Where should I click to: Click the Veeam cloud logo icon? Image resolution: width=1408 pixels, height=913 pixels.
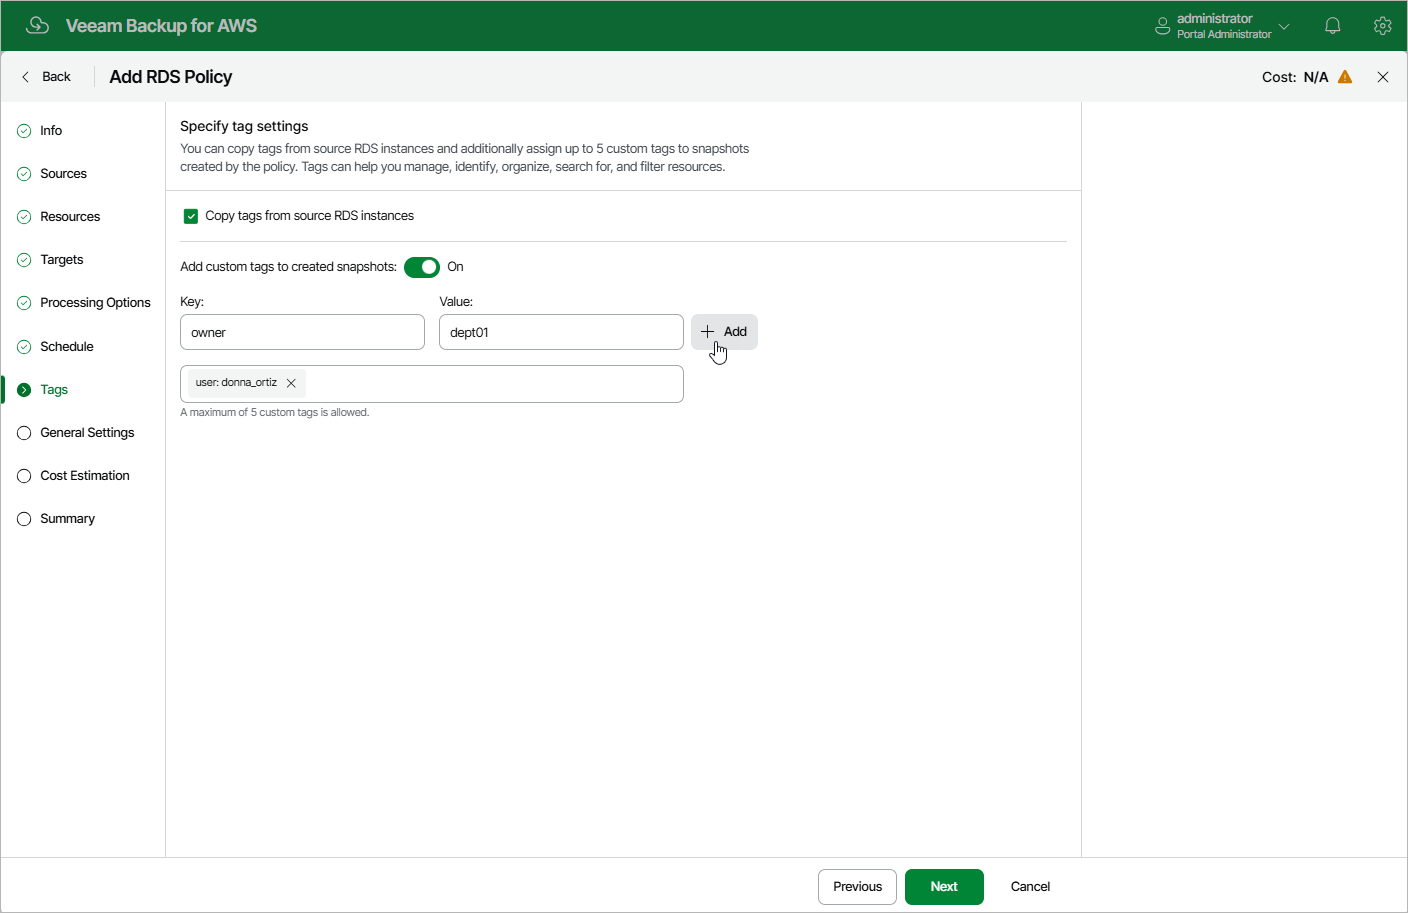click(37, 25)
